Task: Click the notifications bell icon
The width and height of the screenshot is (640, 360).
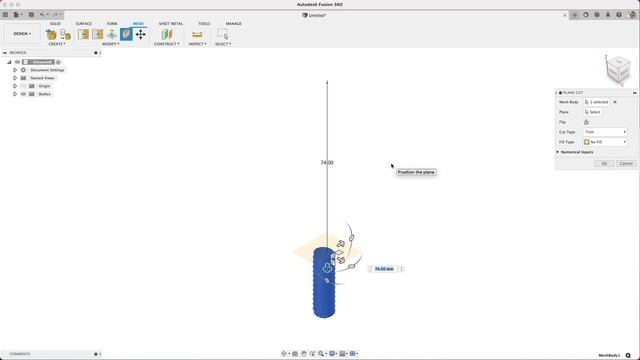Action: 608,15
